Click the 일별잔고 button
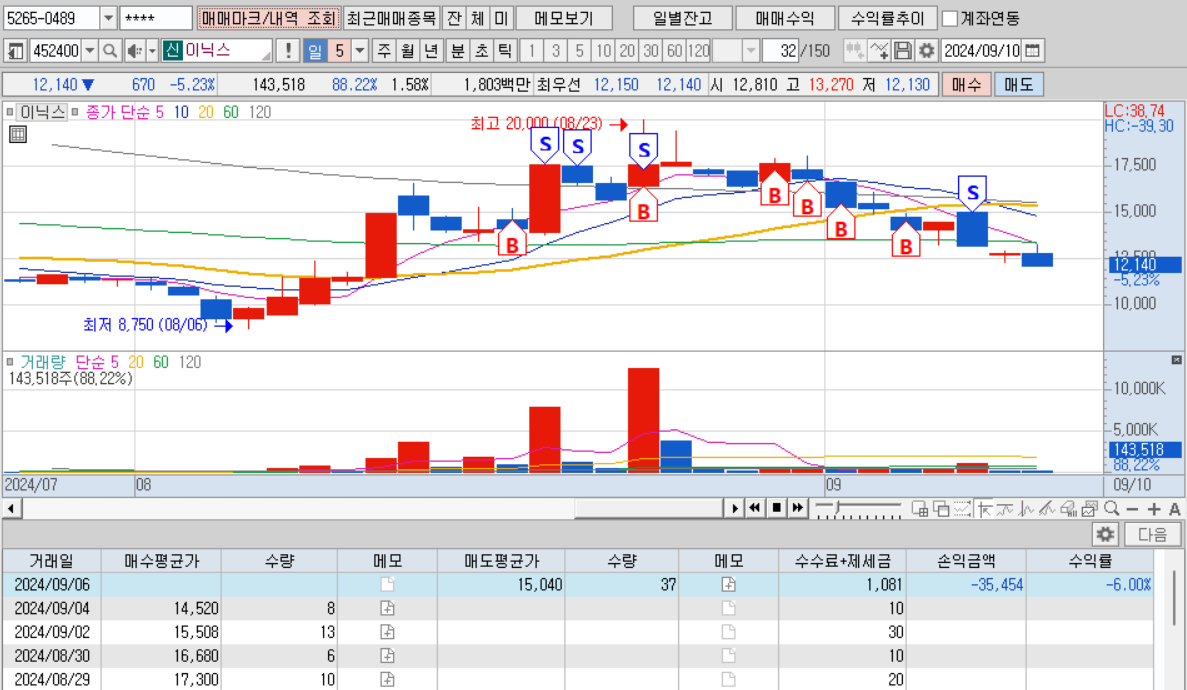Viewport: 1187px width, 690px height. click(x=683, y=18)
